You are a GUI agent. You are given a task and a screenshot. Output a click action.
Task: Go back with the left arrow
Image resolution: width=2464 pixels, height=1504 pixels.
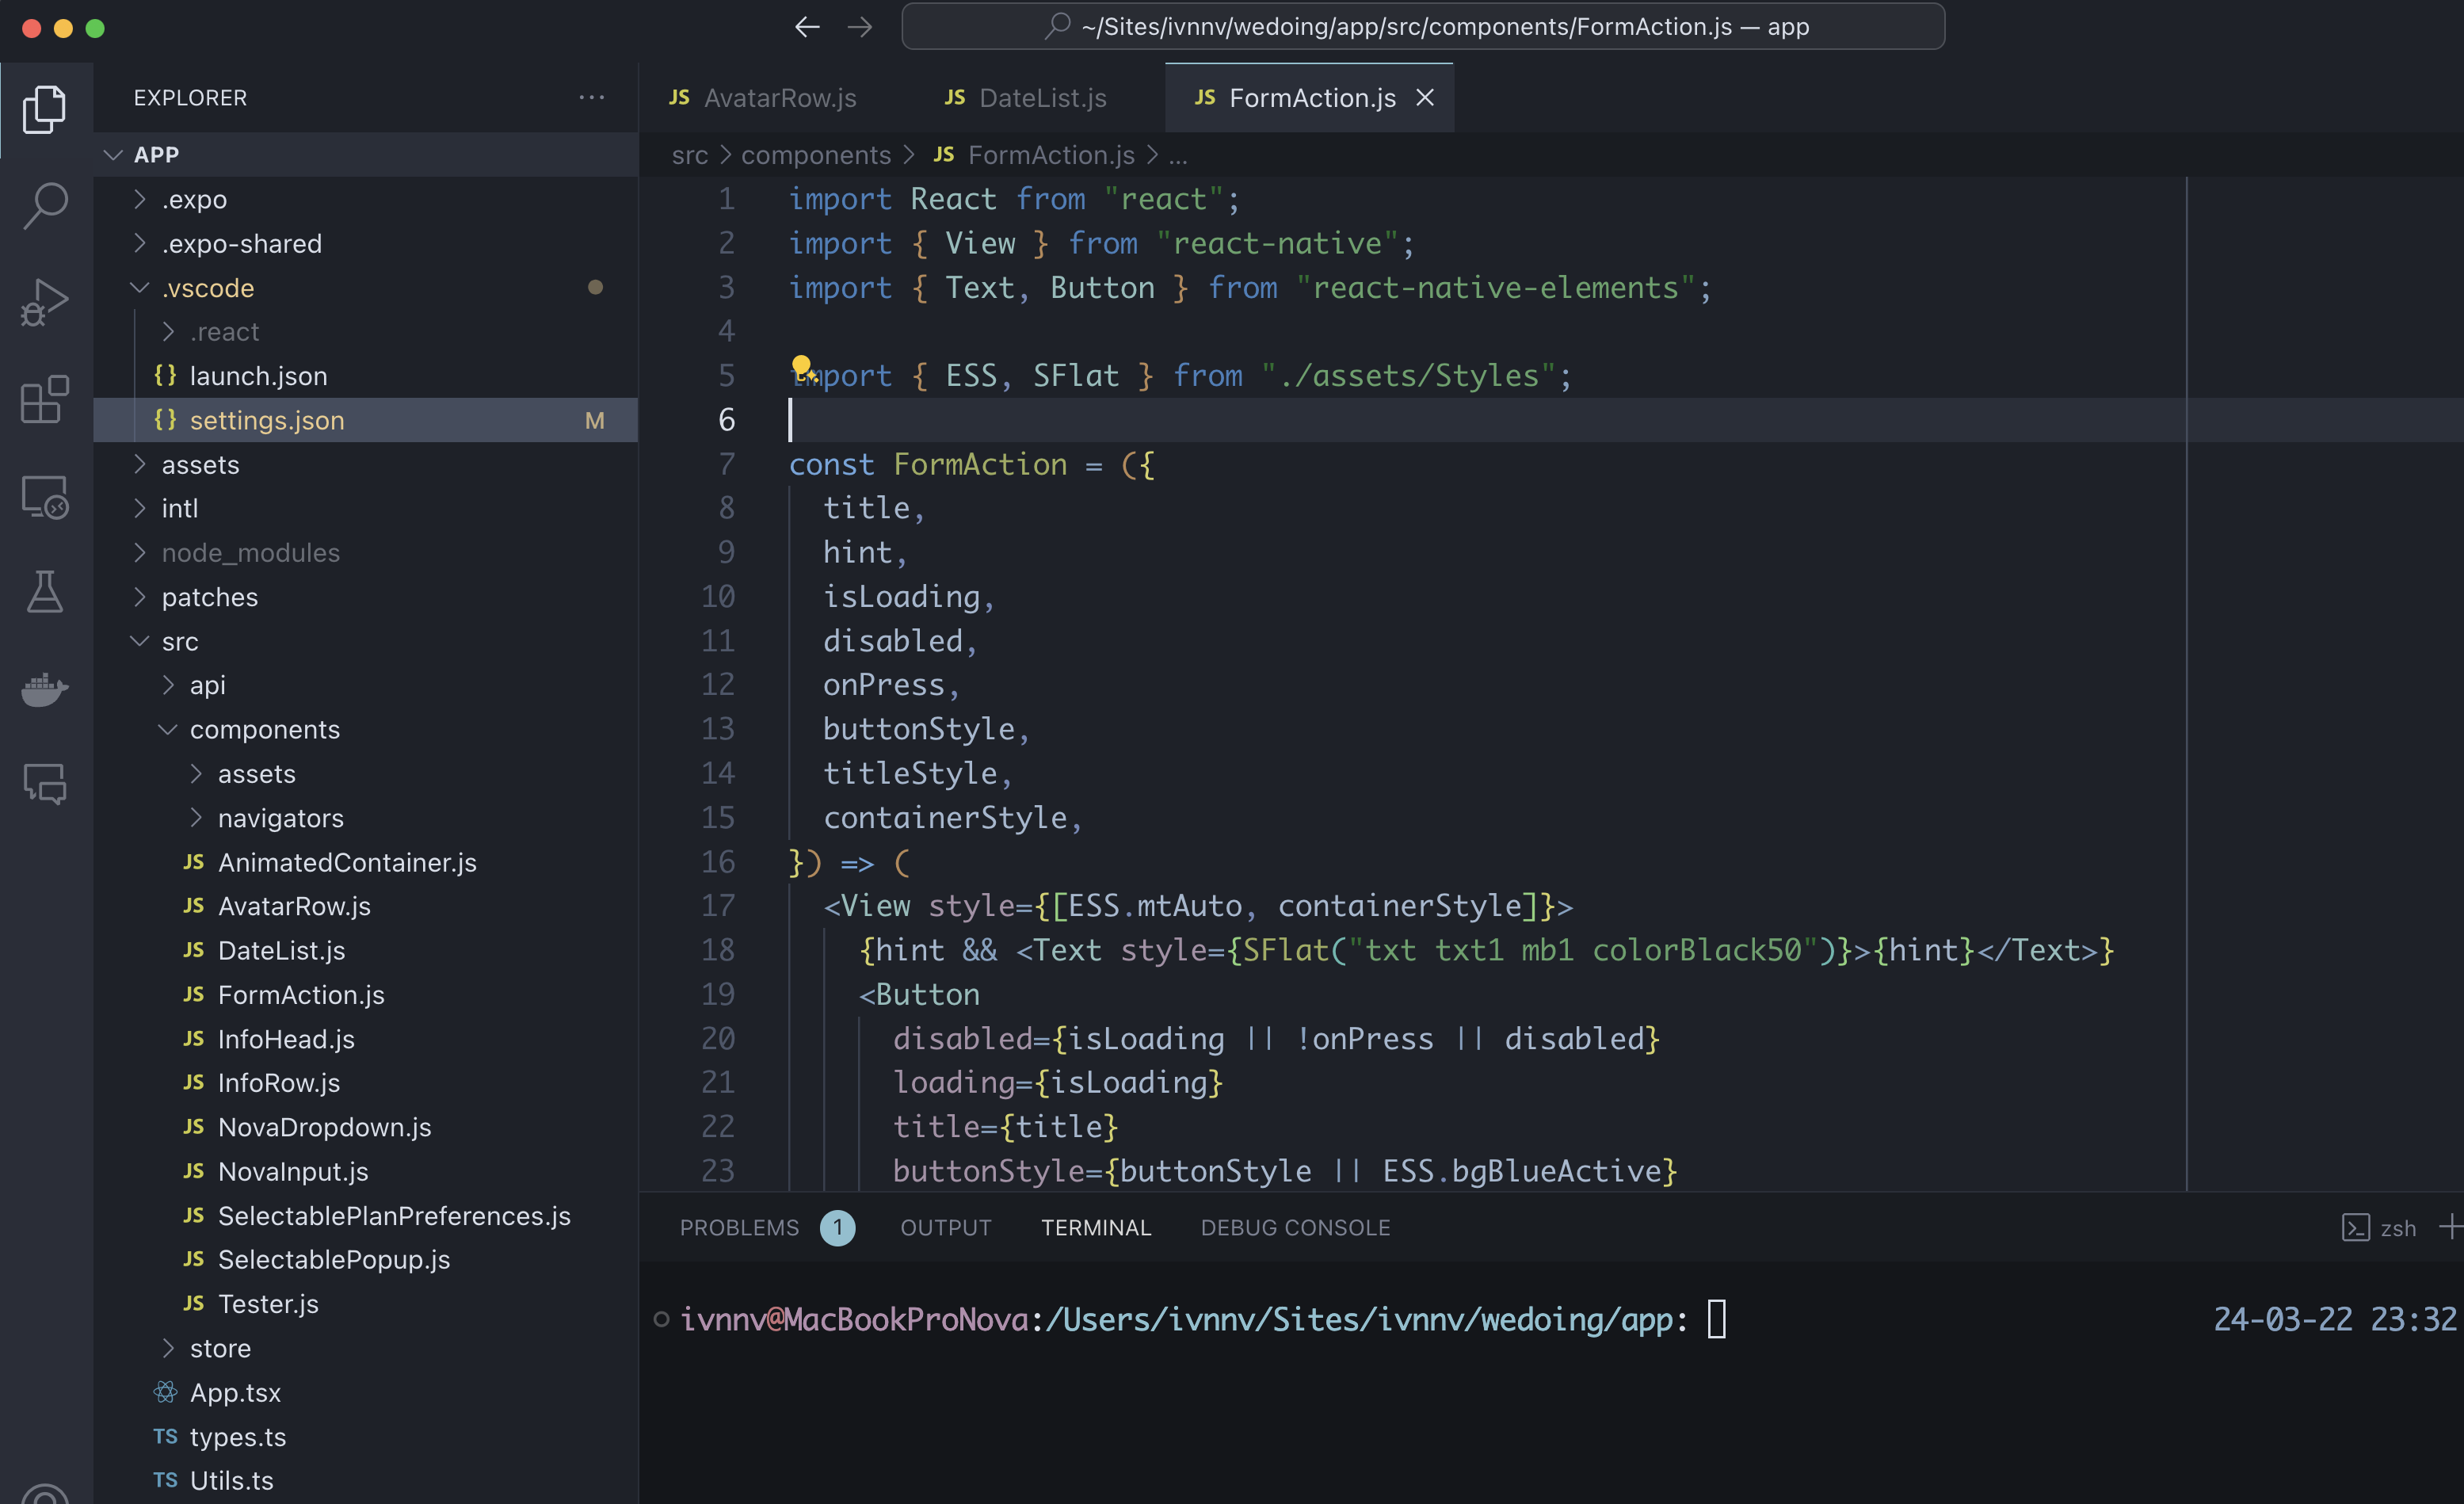807,27
